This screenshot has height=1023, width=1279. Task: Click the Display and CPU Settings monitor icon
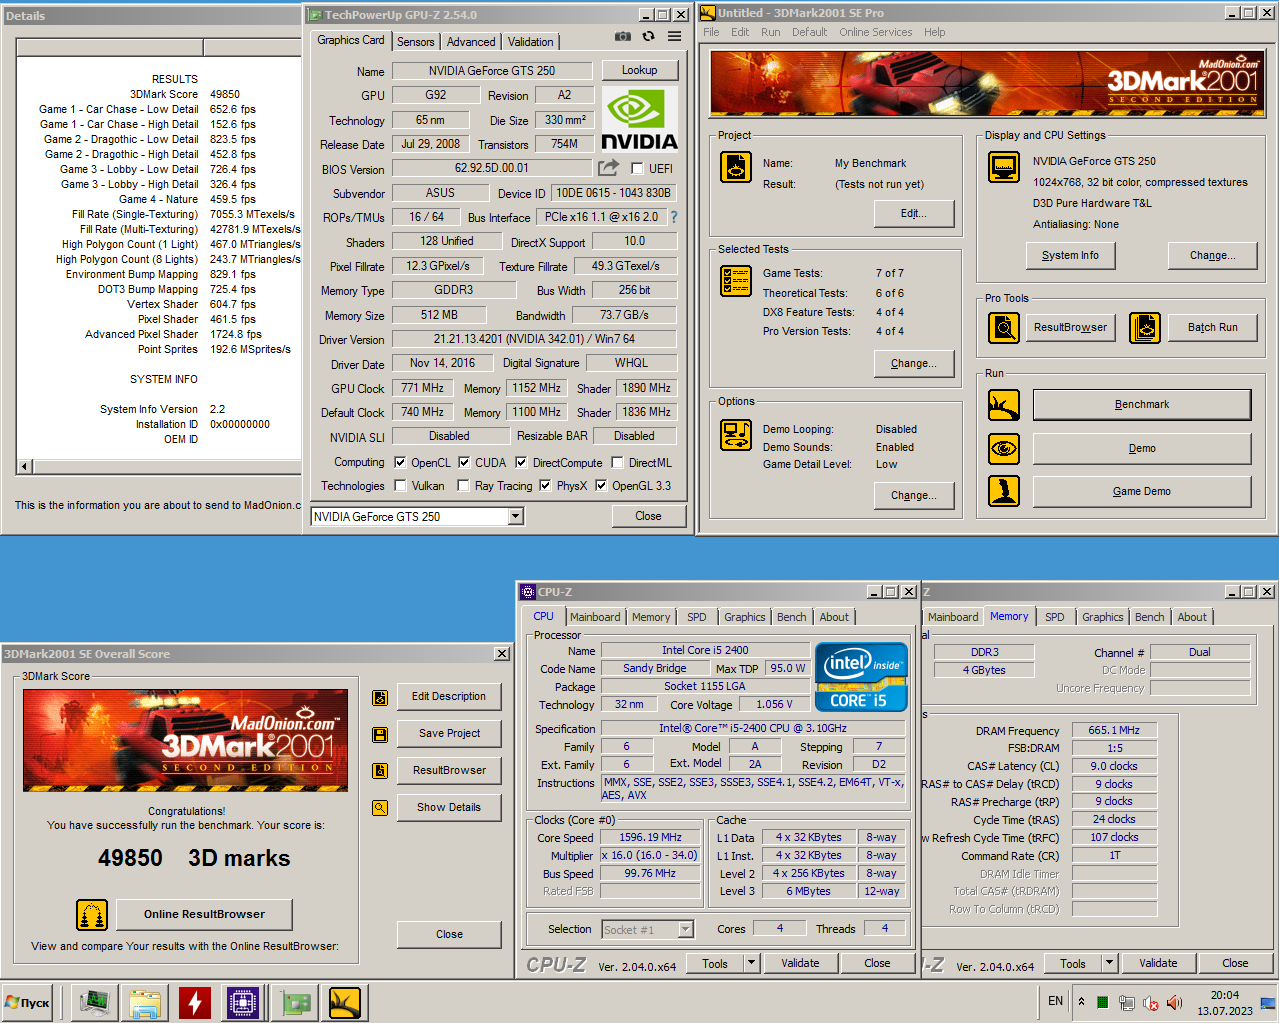pyautogui.click(x=1004, y=167)
